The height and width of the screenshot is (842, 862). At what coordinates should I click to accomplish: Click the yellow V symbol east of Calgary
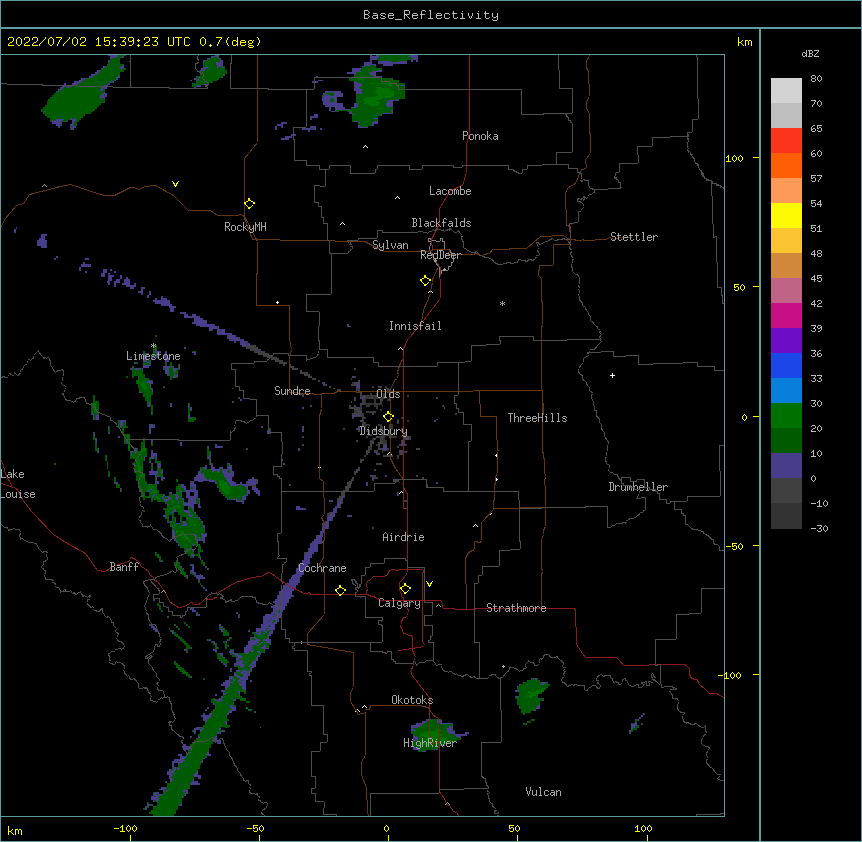(x=429, y=584)
